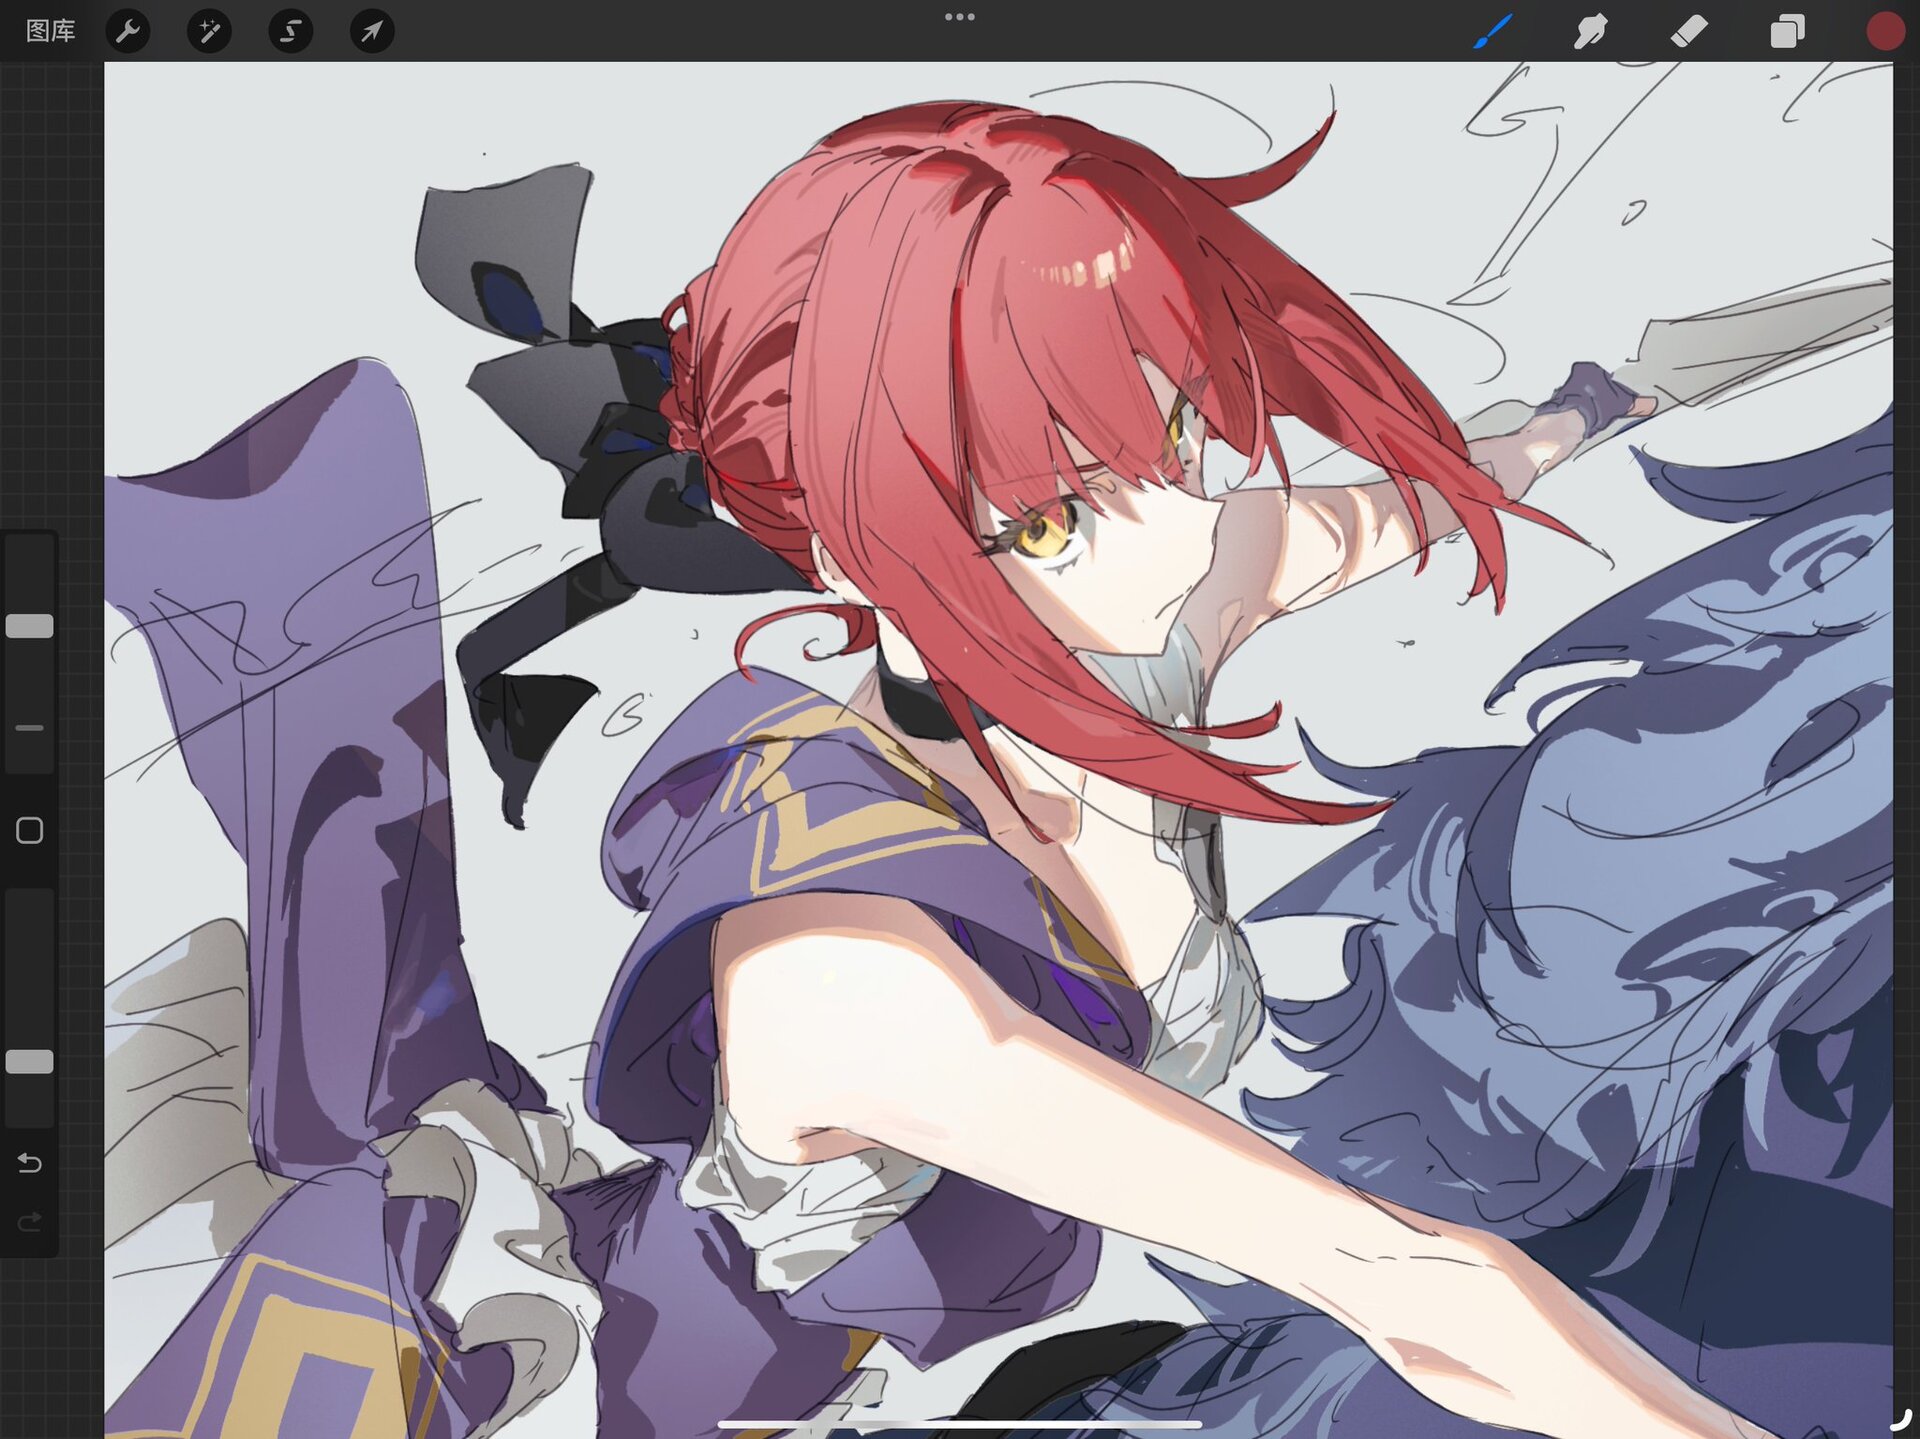
Task: Activate the Selection S-ribbon tool
Action: pos(290,31)
